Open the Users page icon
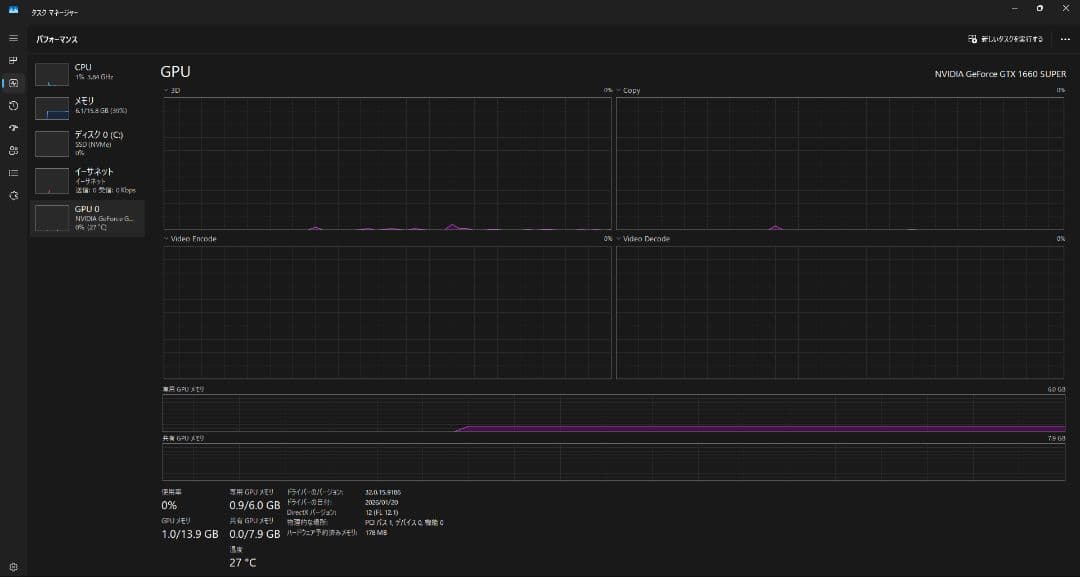The width and height of the screenshot is (1080, 577). 13,150
